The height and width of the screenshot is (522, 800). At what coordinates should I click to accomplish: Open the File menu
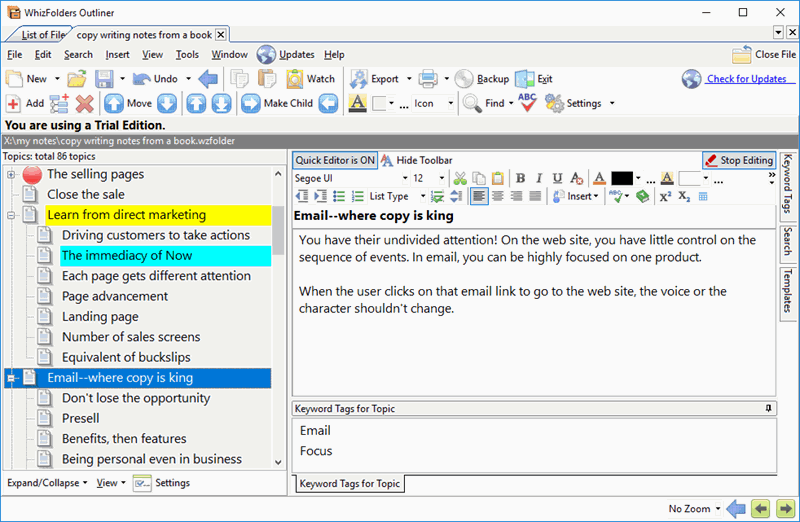(x=14, y=55)
